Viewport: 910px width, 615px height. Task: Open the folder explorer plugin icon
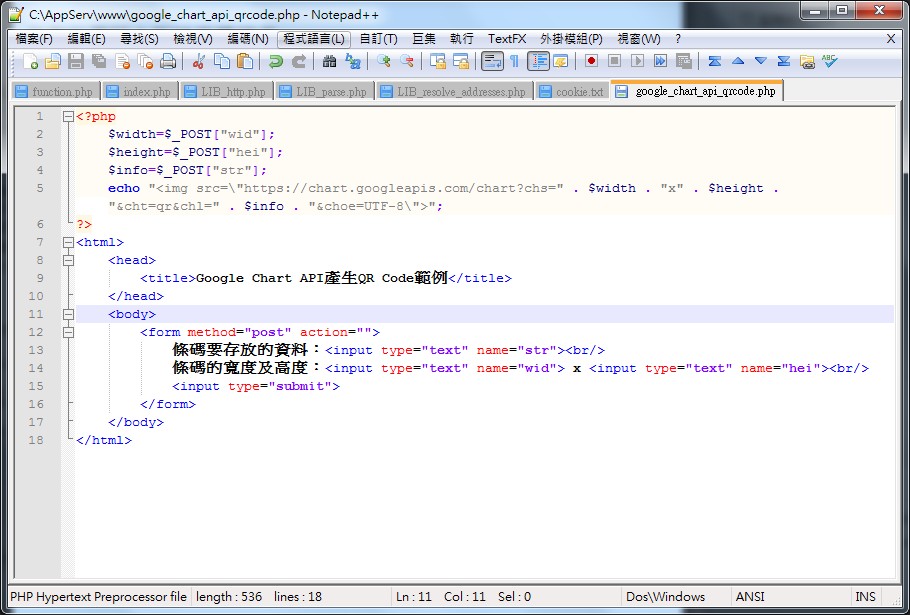click(807, 61)
